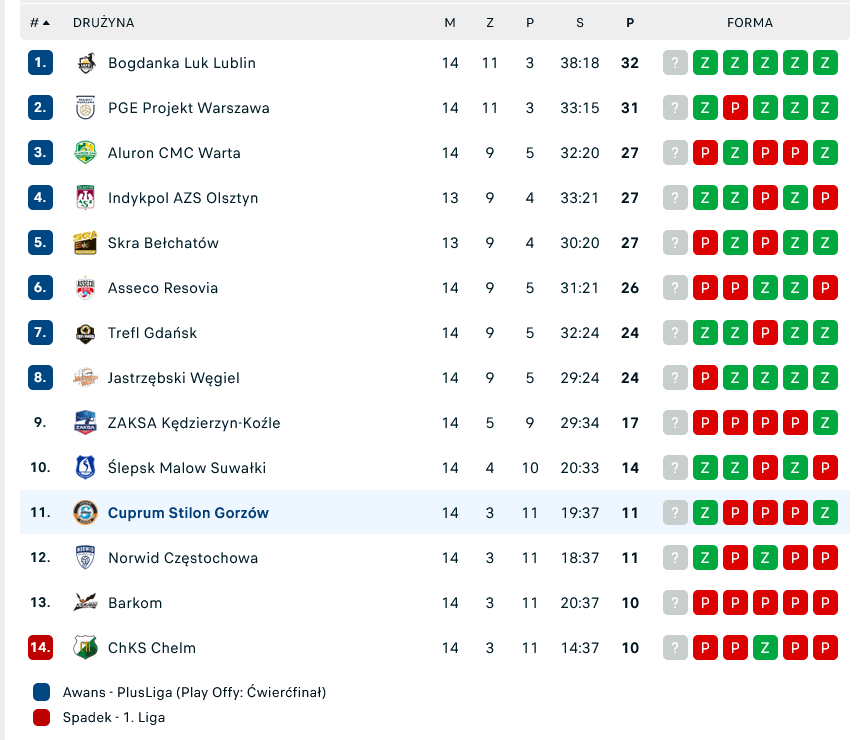
Task: Sort standings by the S sets column
Action: (580, 23)
